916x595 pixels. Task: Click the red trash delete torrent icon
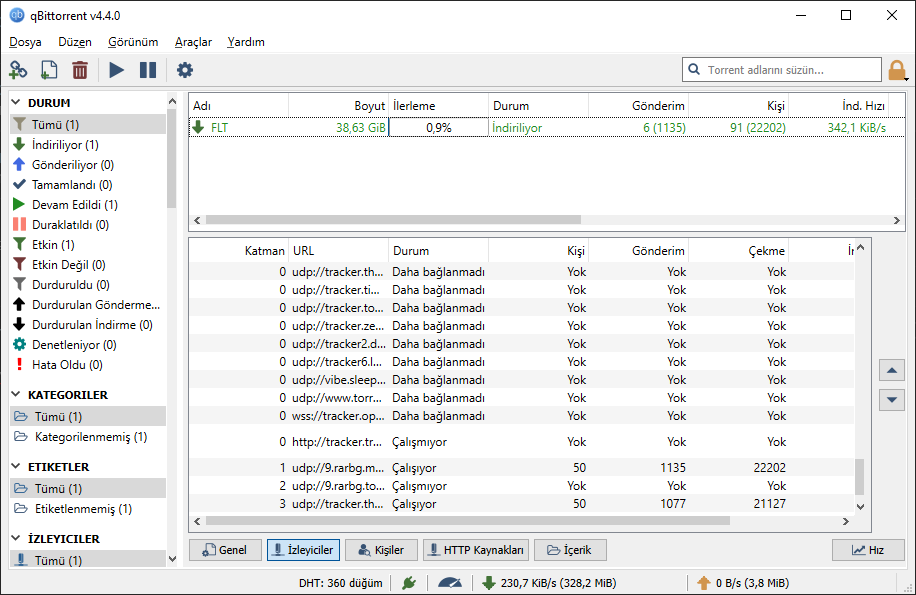[x=80, y=70]
